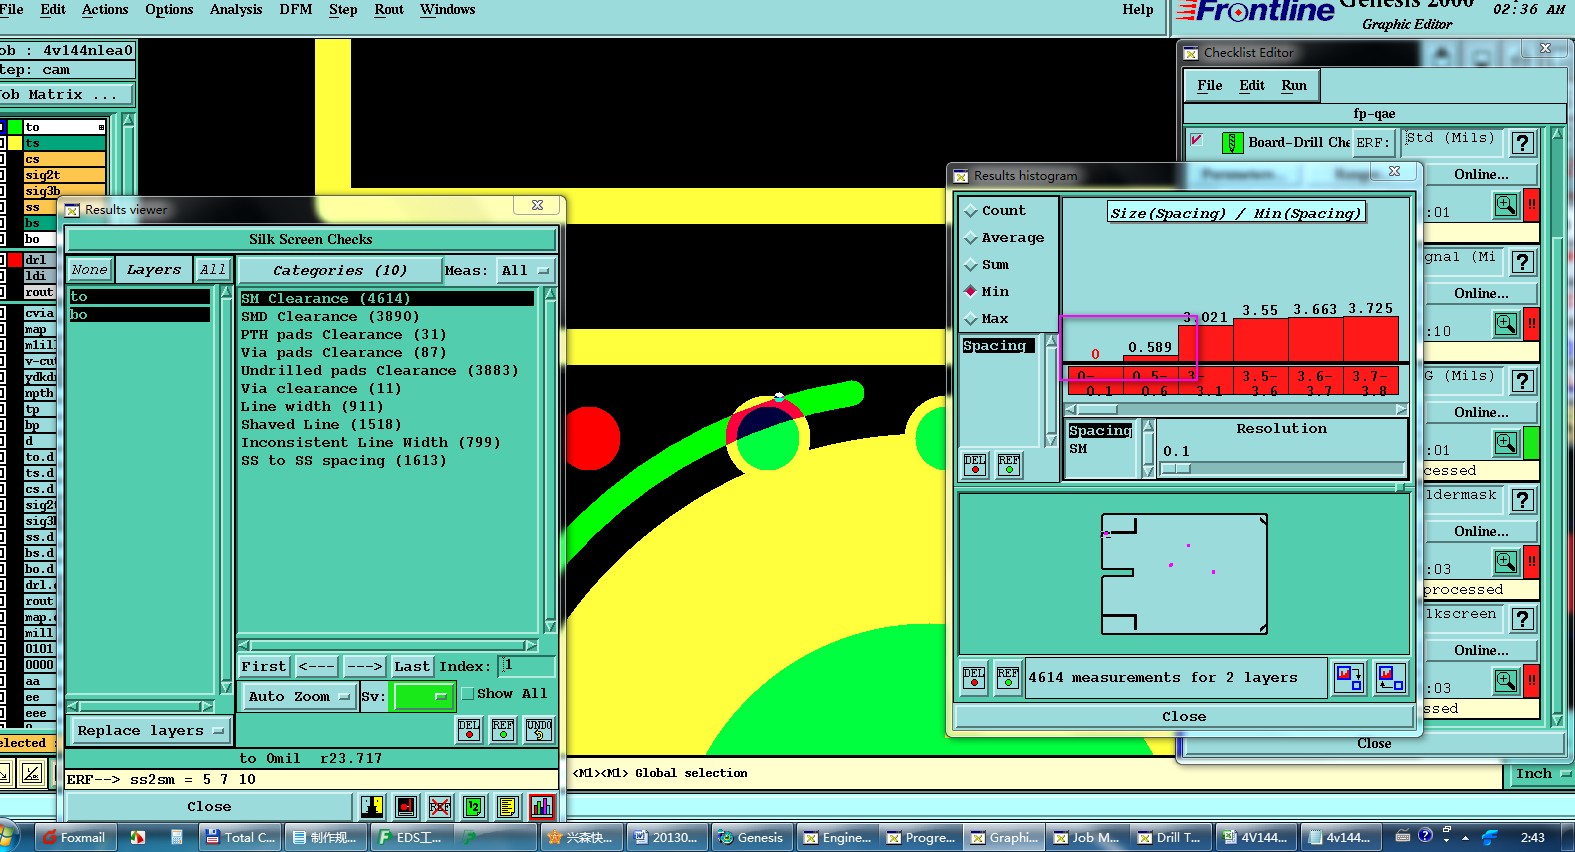The height and width of the screenshot is (852, 1575).
Task: Click REF icon under Spacing list in histogram
Action: point(1009,465)
